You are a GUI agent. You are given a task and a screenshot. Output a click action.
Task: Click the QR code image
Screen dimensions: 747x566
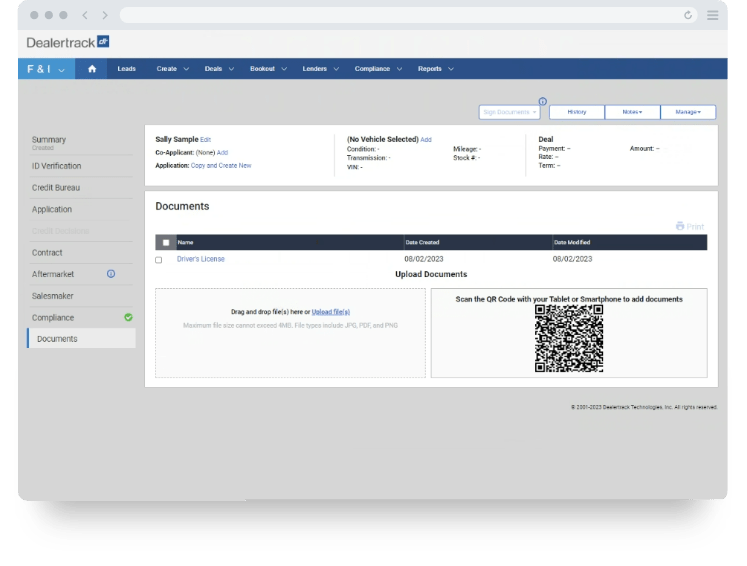(569, 338)
